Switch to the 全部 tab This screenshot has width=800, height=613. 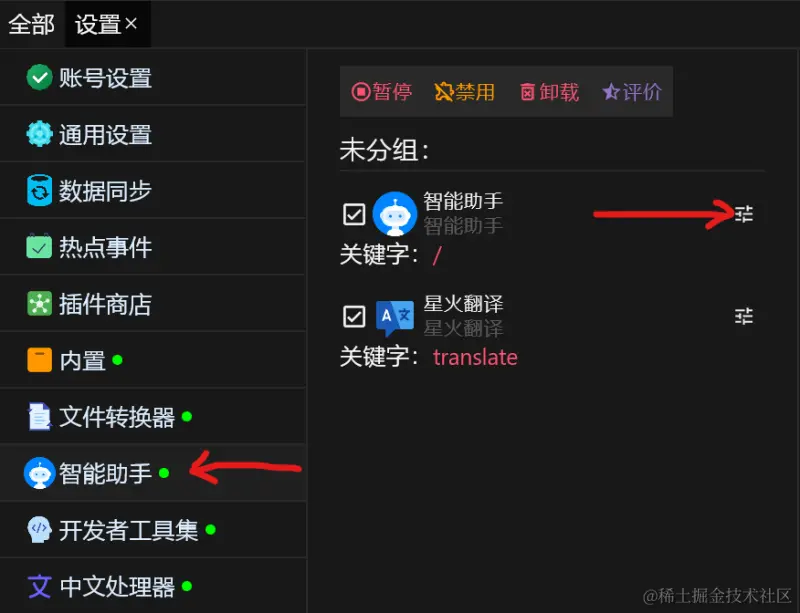(32, 24)
